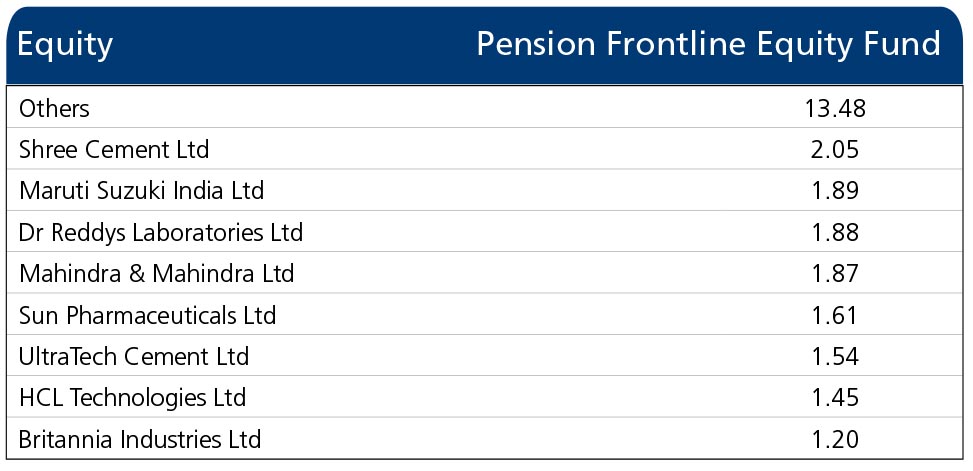
Task: Click the 1.61 value cell
Action: click(835, 315)
